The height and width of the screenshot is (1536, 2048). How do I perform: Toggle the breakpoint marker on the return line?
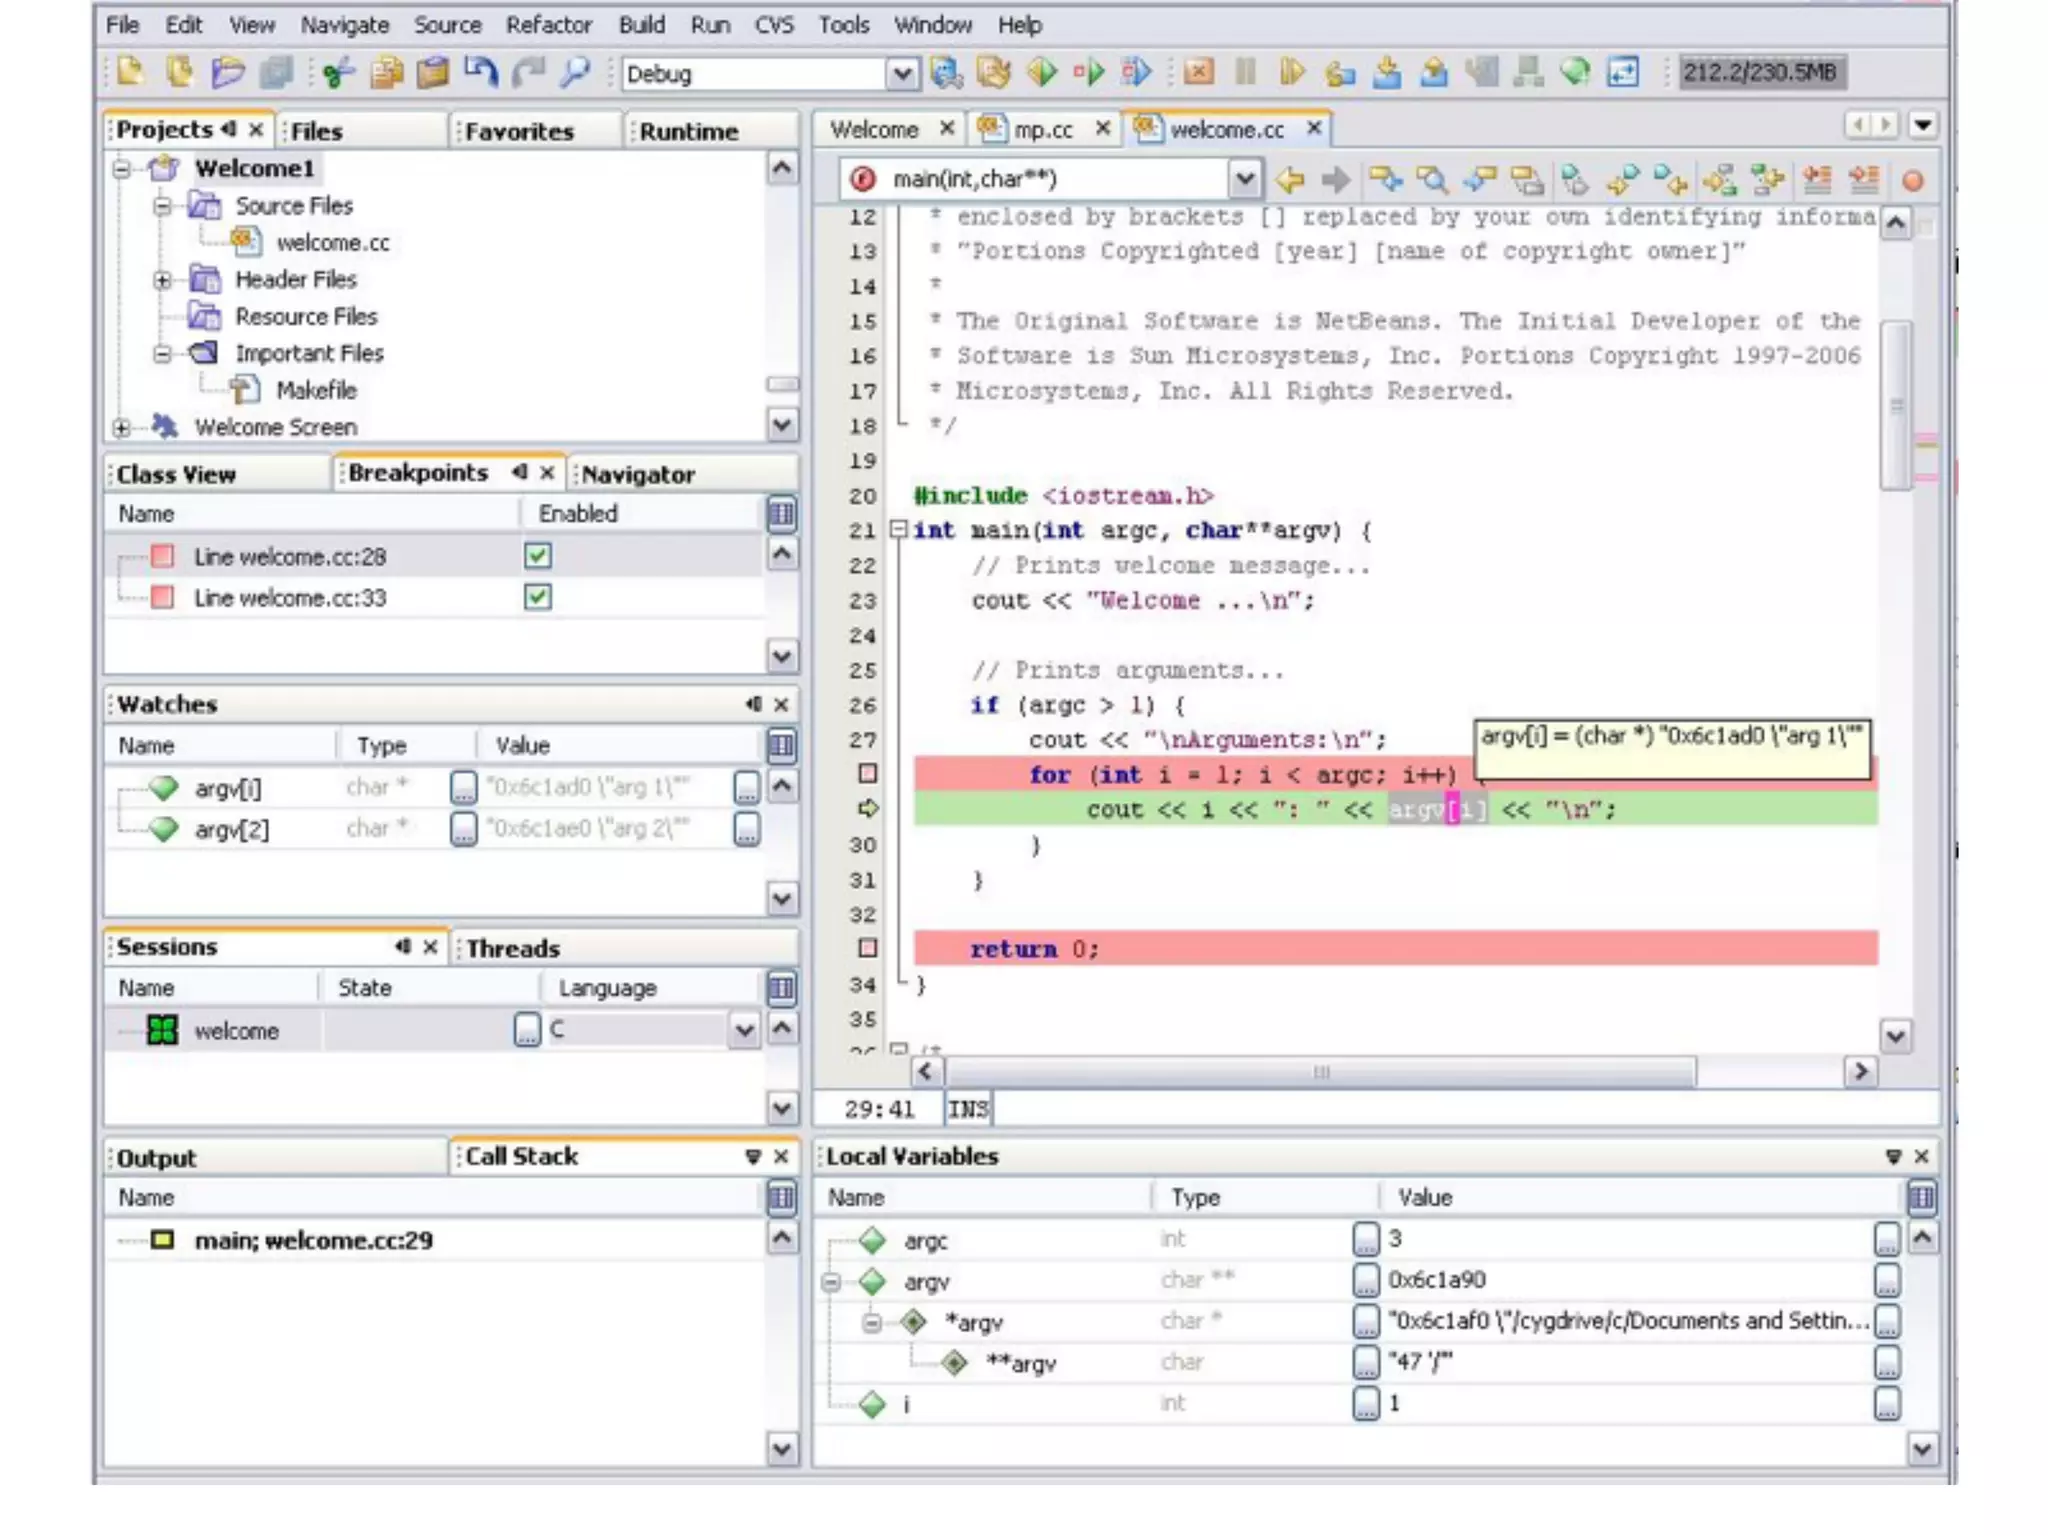(868, 948)
